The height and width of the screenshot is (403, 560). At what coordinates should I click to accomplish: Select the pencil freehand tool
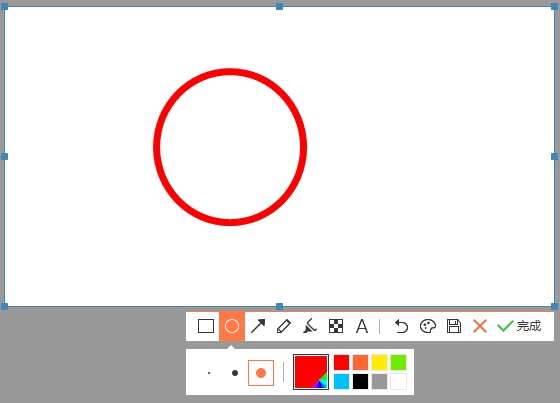284,326
